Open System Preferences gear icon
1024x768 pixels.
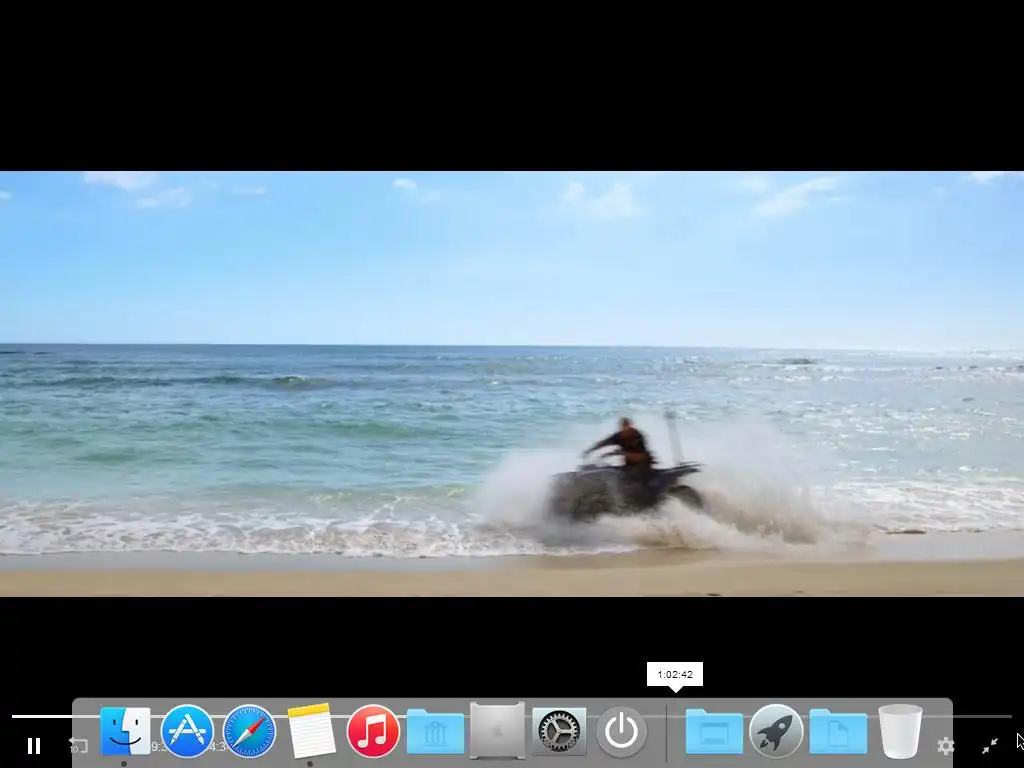(559, 731)
